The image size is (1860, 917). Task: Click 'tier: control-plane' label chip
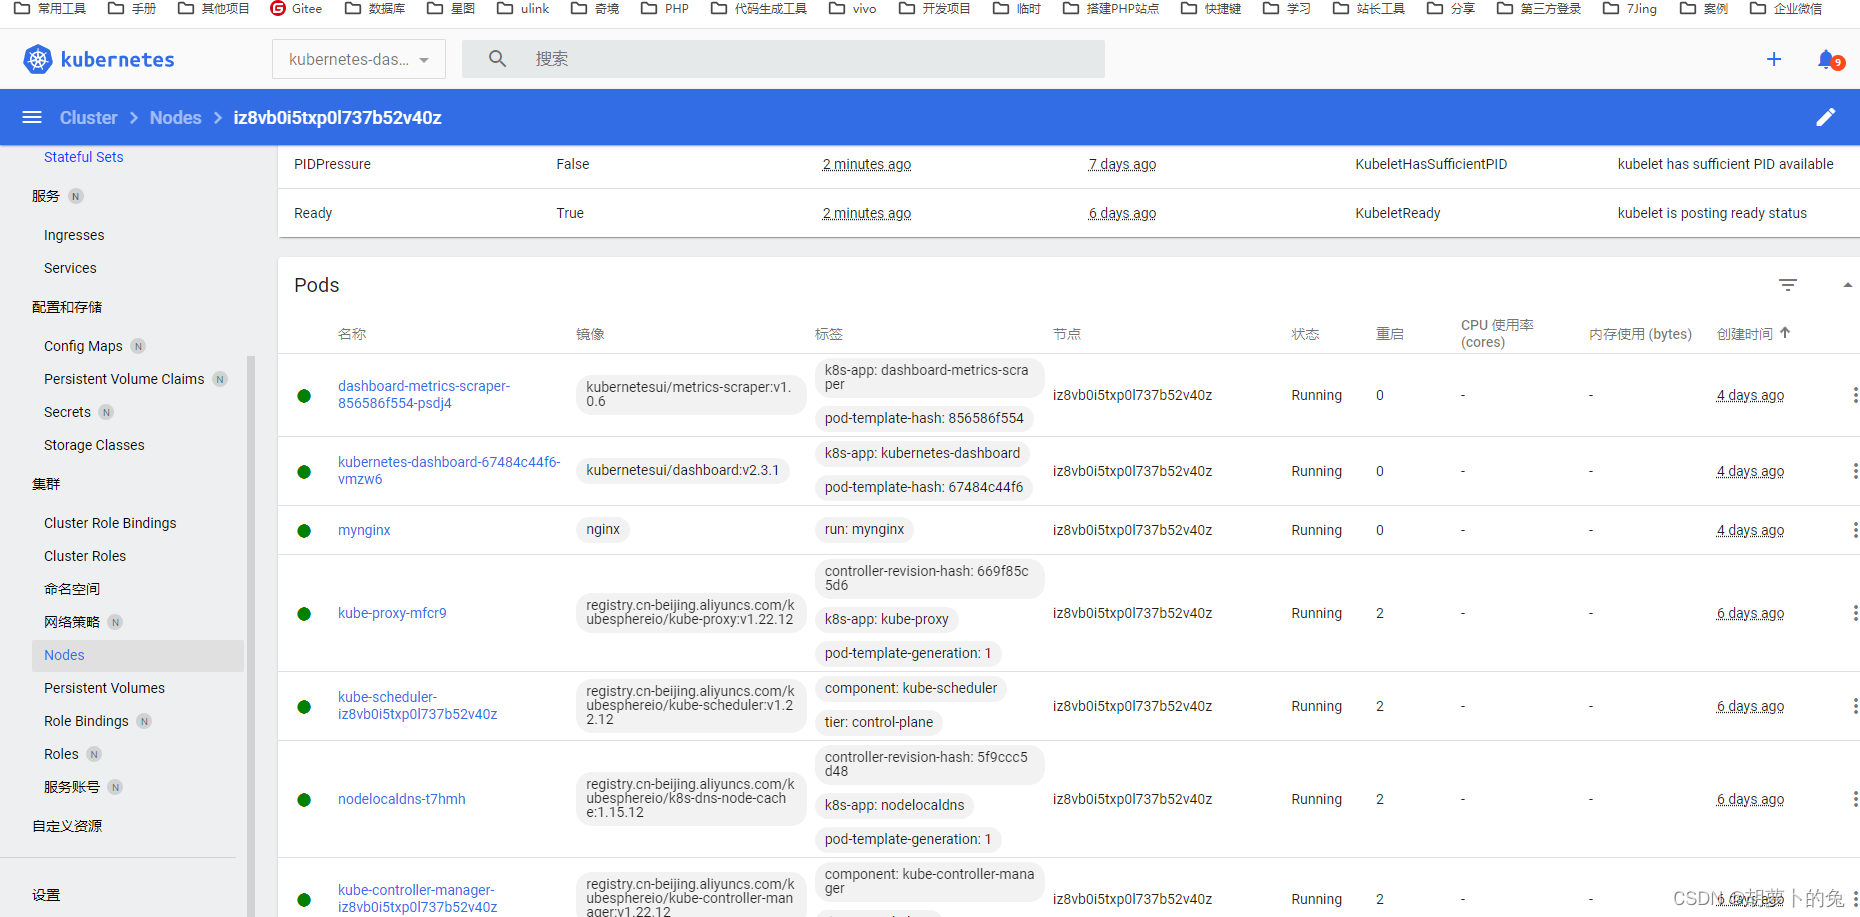[879, 722]
